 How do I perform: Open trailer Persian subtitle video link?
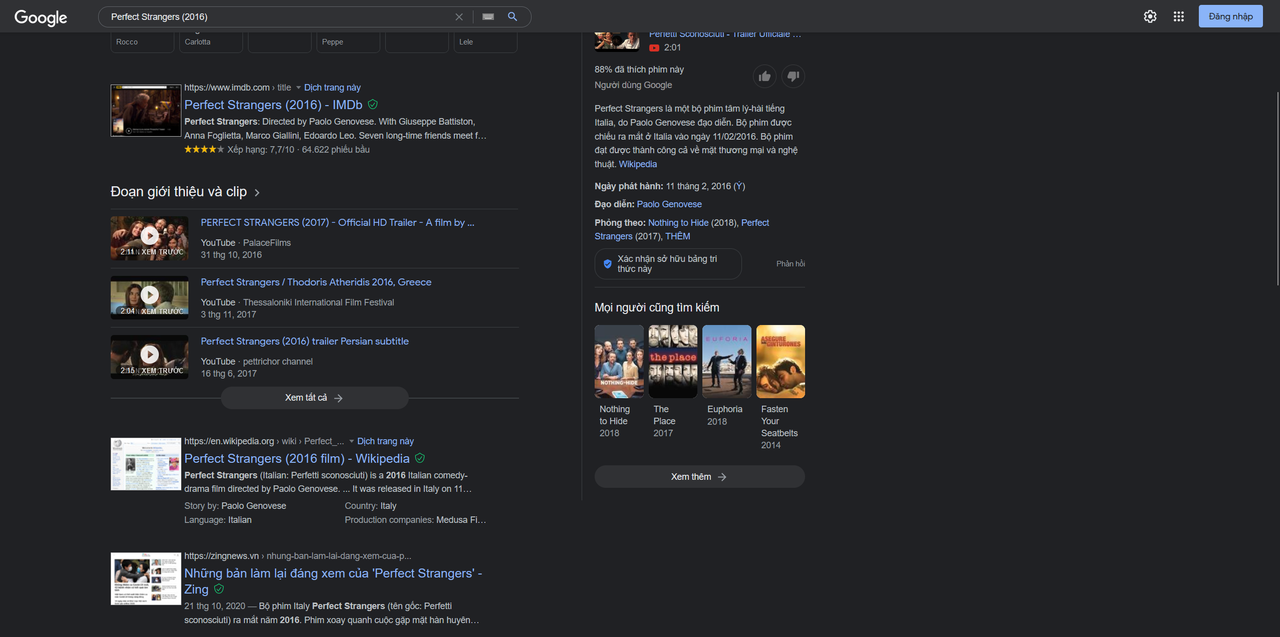coord(305,341)
